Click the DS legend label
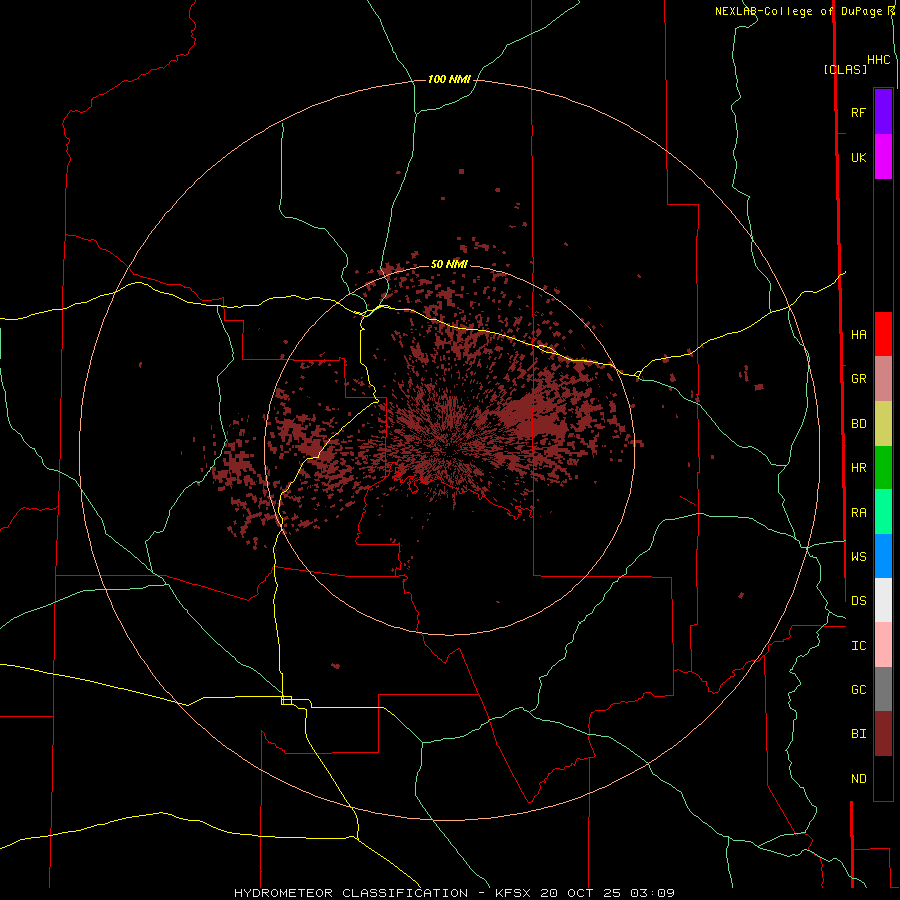 tap(858, 601)
